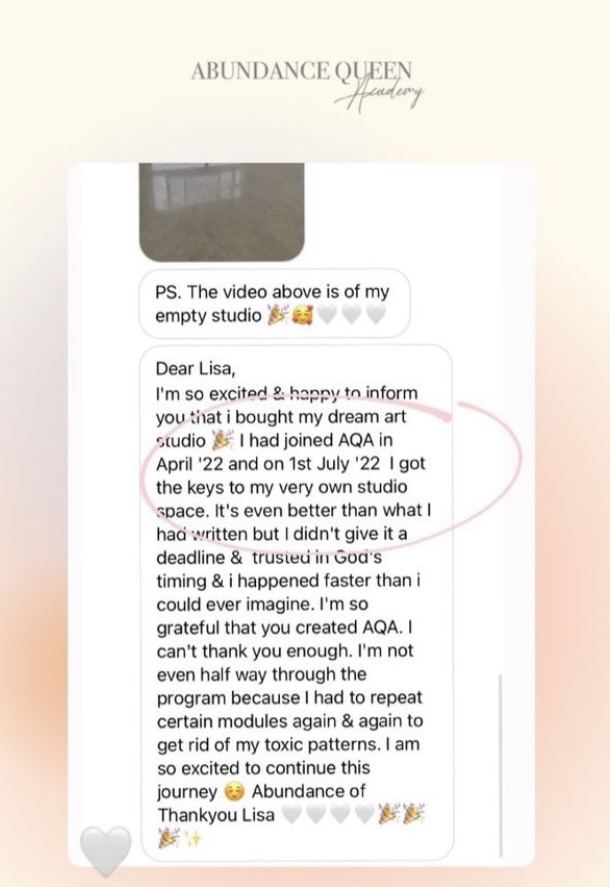
Task: Select the long 'Dear Lisa' message bubble
Action: tap(297, 603)
